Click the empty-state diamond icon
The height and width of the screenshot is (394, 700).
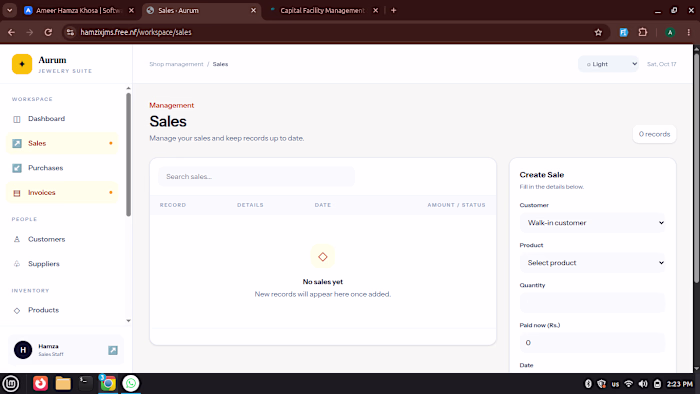[x=323, y=257]
